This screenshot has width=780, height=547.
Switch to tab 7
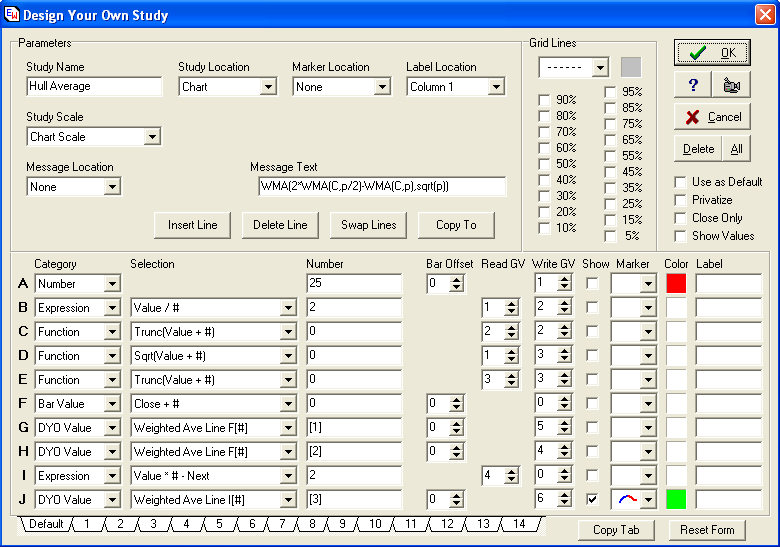(x=283, y=524)
